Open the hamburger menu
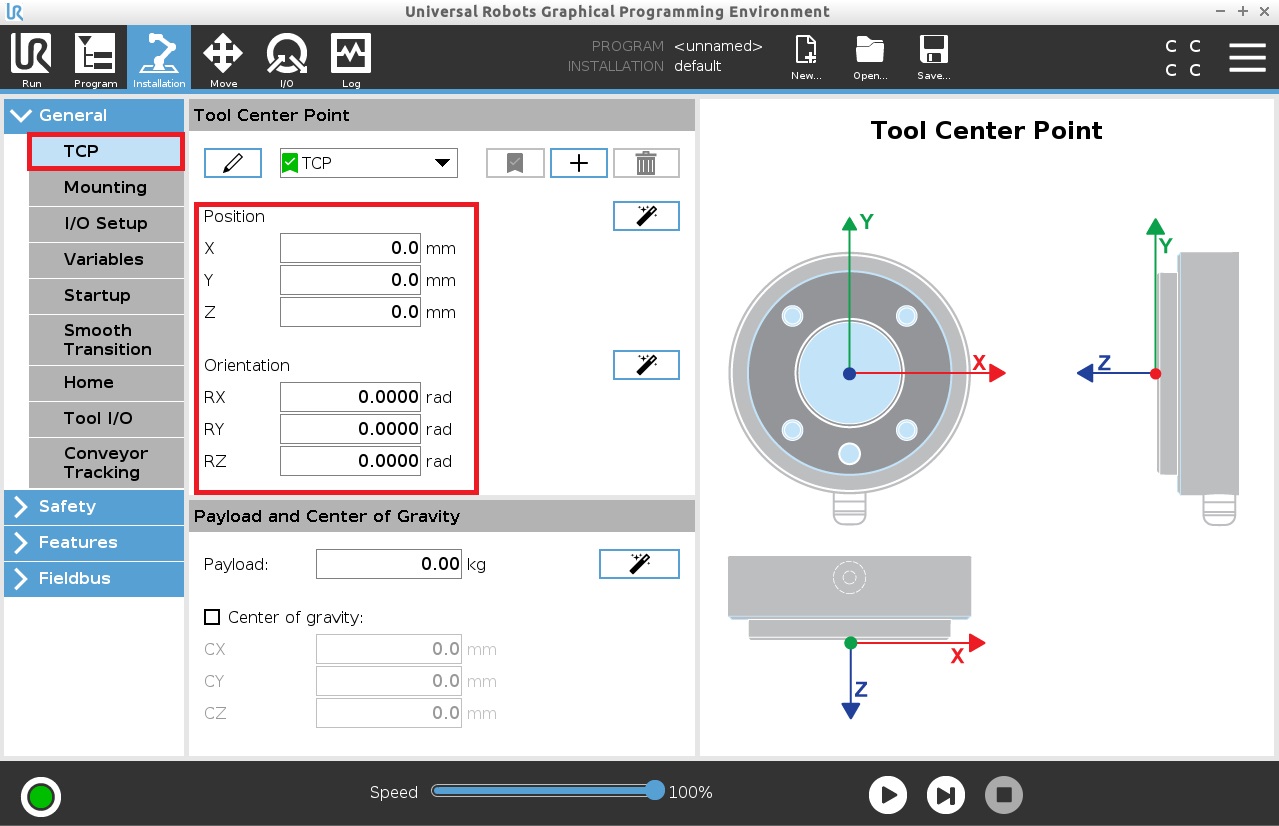The height and width of the screenshot is (826, 1279). point(1247,57)
